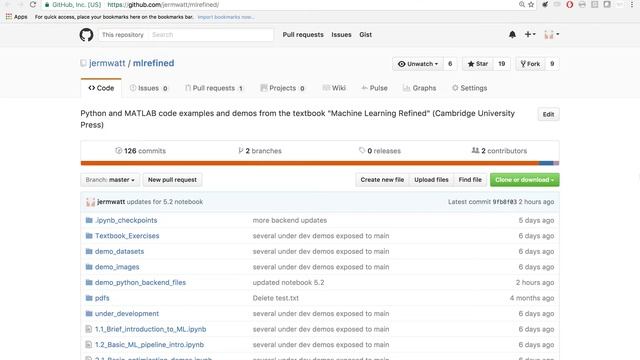Viewport: 640px width, 360px height.
Task: Open the Chrome three-dot menu
Action: [632, 4]
